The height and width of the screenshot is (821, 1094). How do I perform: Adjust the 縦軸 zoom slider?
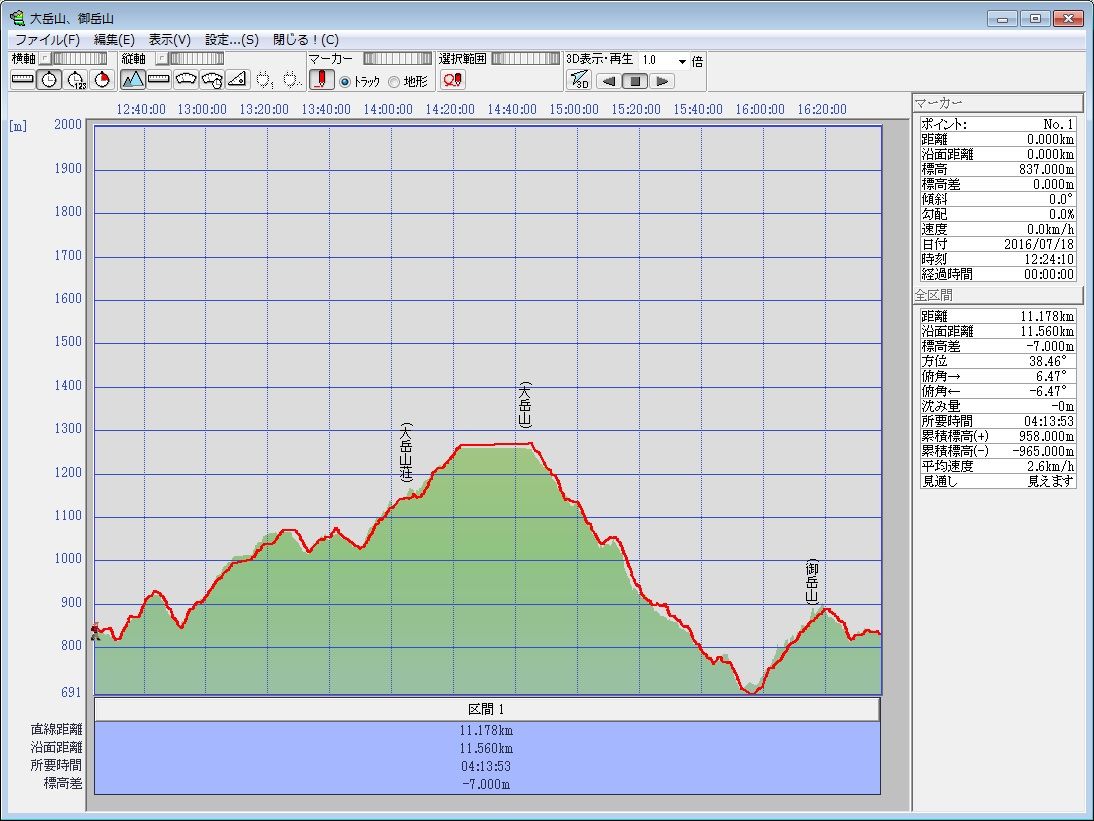click(x=196, y=59)
